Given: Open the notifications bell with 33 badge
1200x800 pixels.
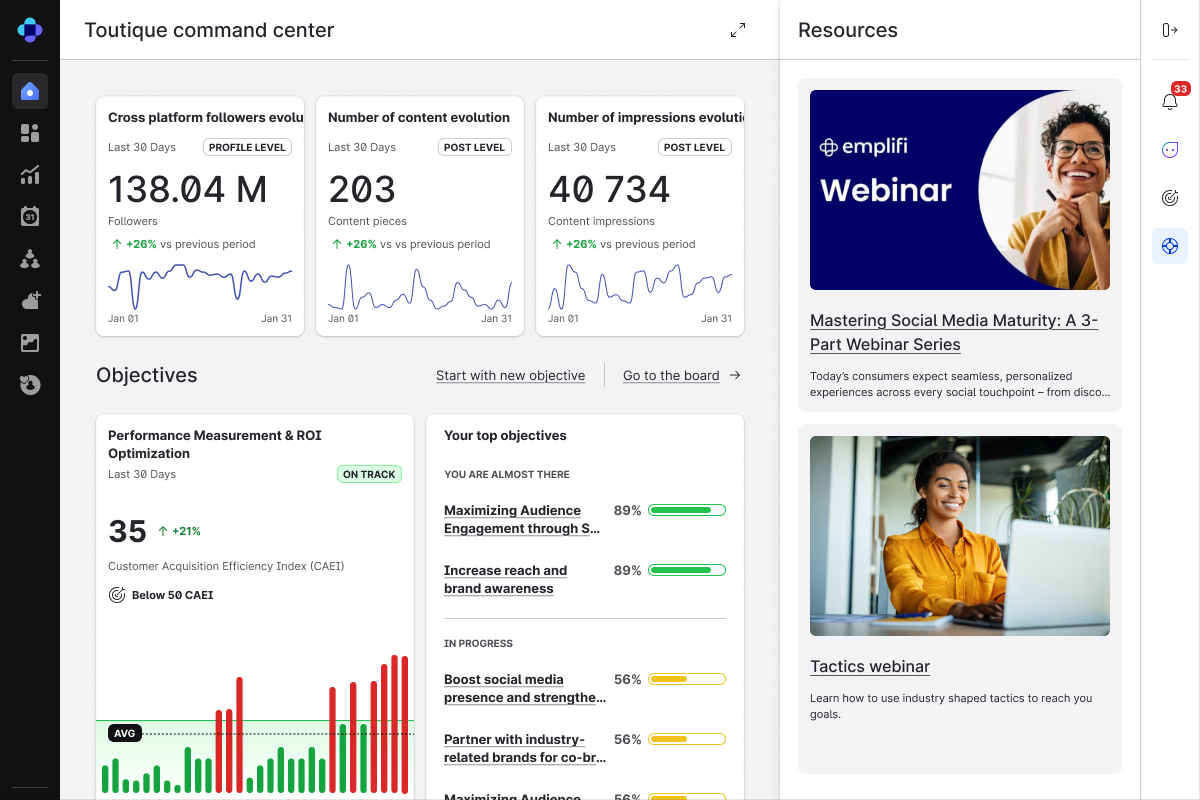Looking at the screenshot, I should pos(1170,101).
